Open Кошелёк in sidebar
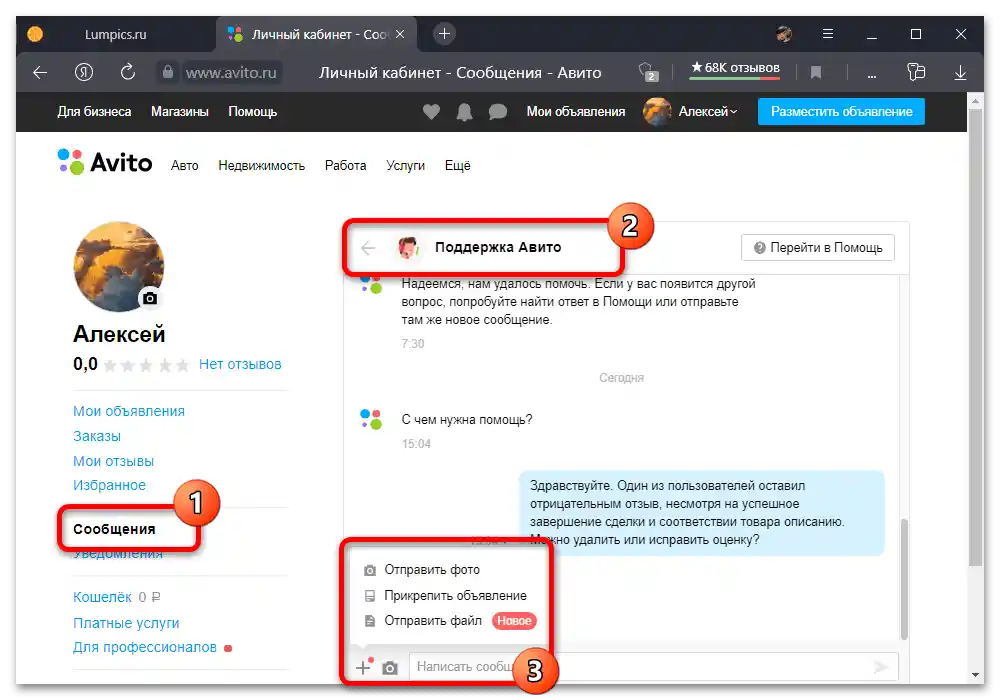The width and height of the screenshot is (1000, 700). point(102,597)
